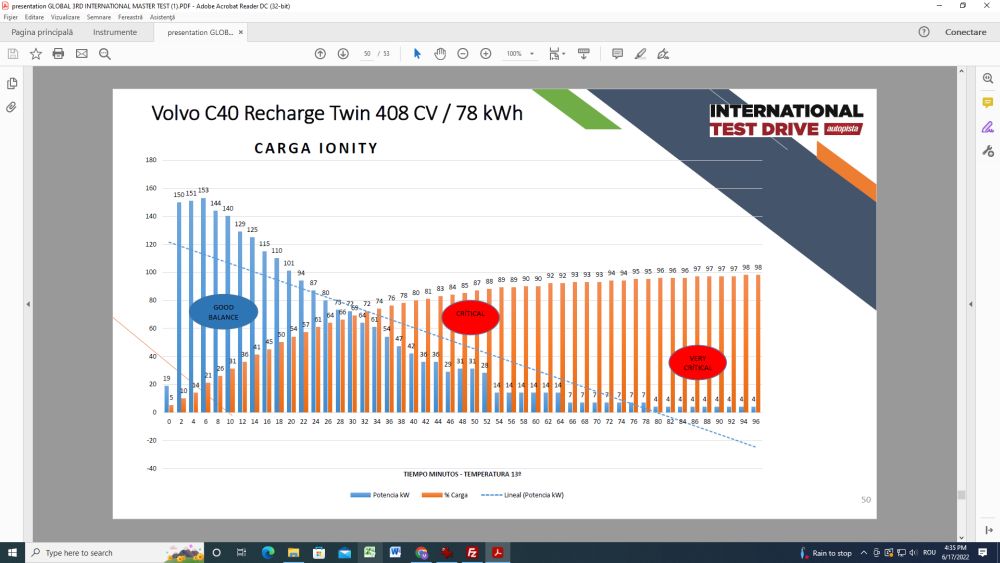
Task: Expand the left navigation pane arrow
Action: (28, 304)
